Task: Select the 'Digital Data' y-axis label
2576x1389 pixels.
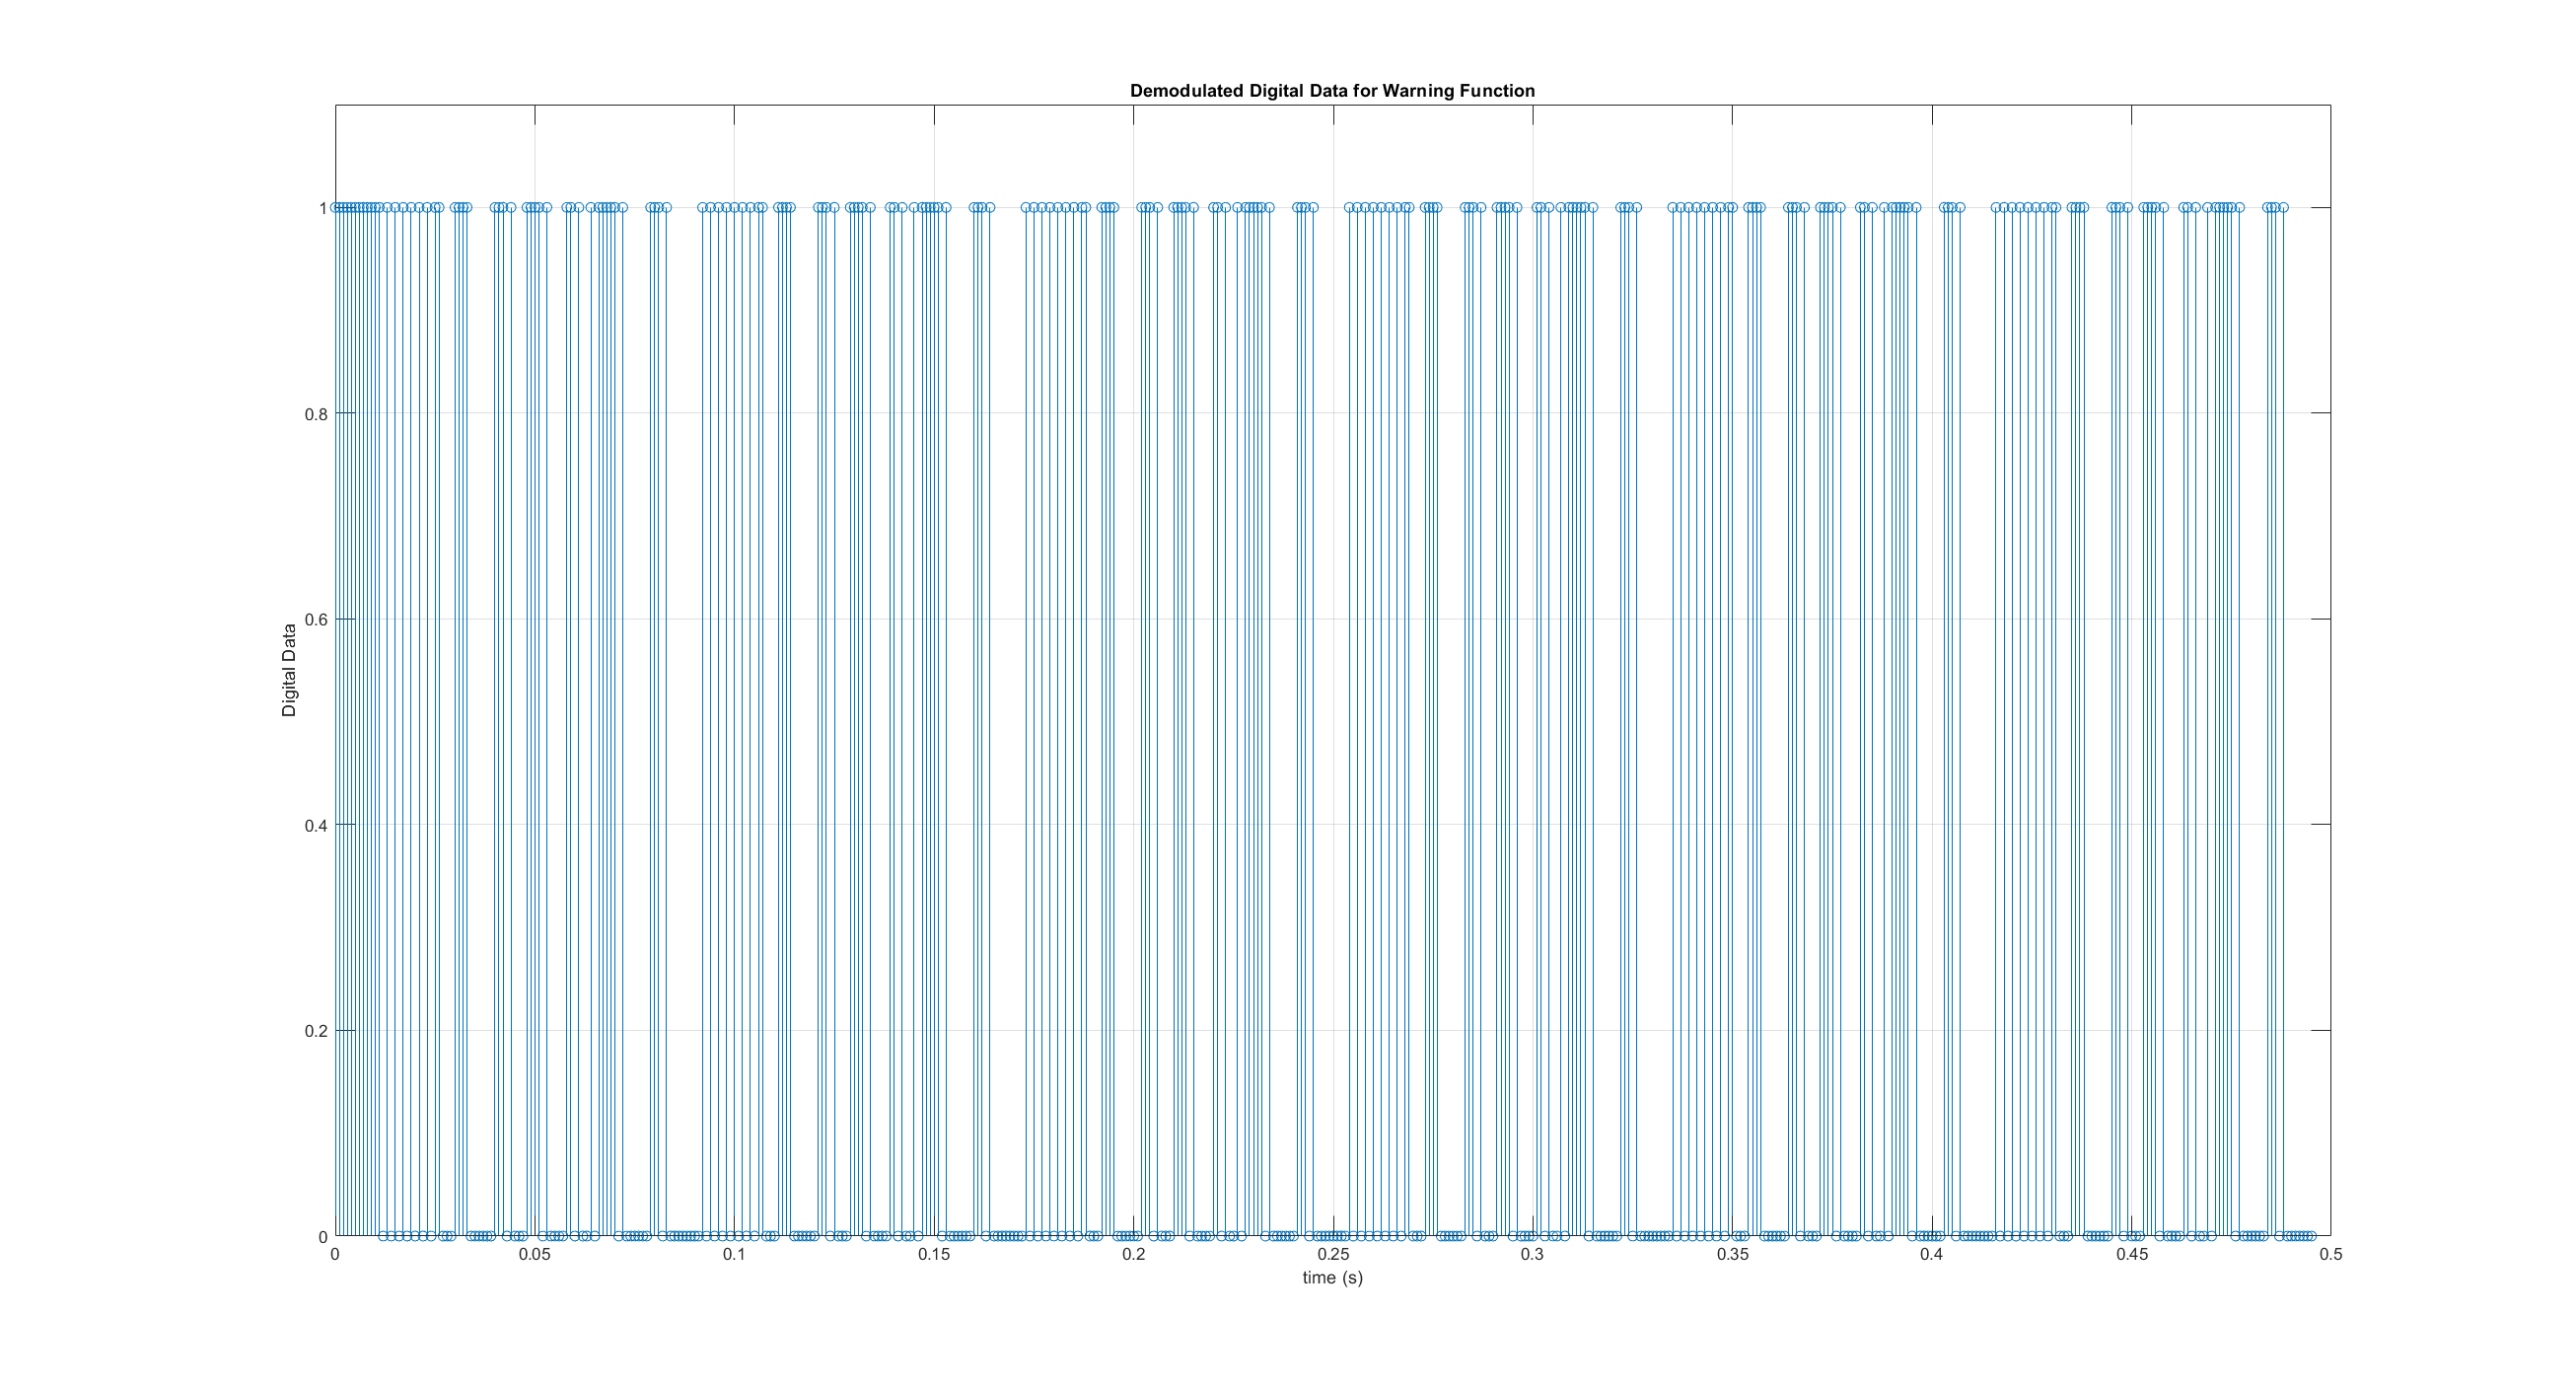Action: click(x=289, y=670)
